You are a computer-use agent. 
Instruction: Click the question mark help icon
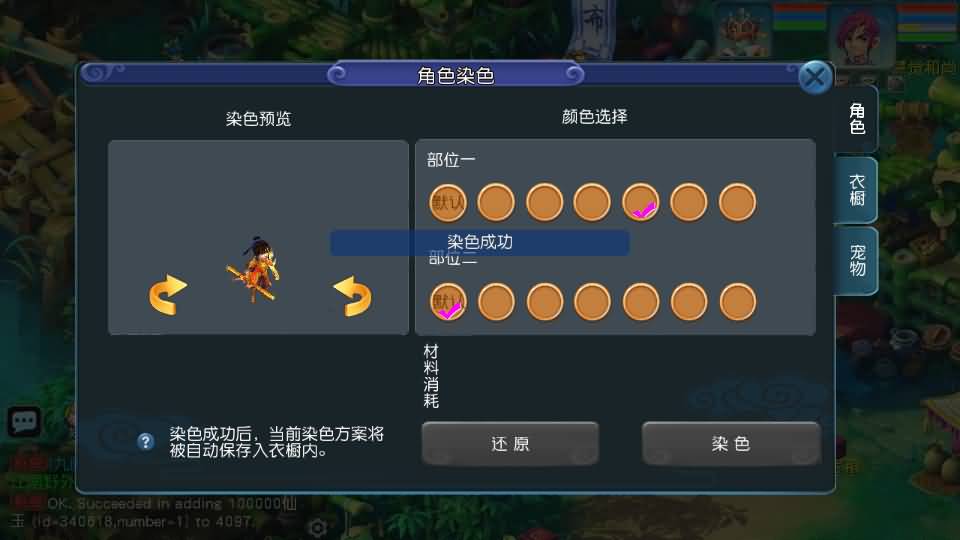pyautogui.click(x=146, y=441)
